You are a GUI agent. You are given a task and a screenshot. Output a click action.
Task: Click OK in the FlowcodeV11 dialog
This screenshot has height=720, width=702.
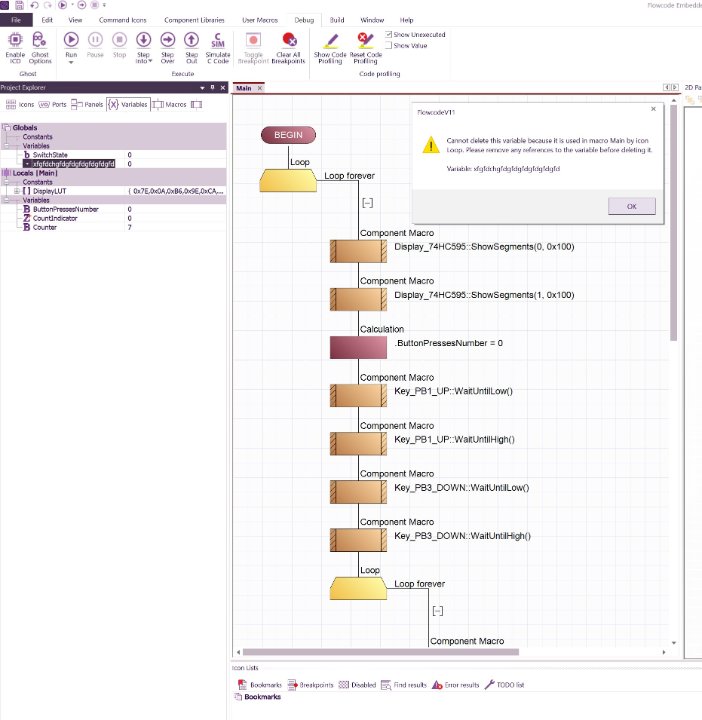[632, 207]
